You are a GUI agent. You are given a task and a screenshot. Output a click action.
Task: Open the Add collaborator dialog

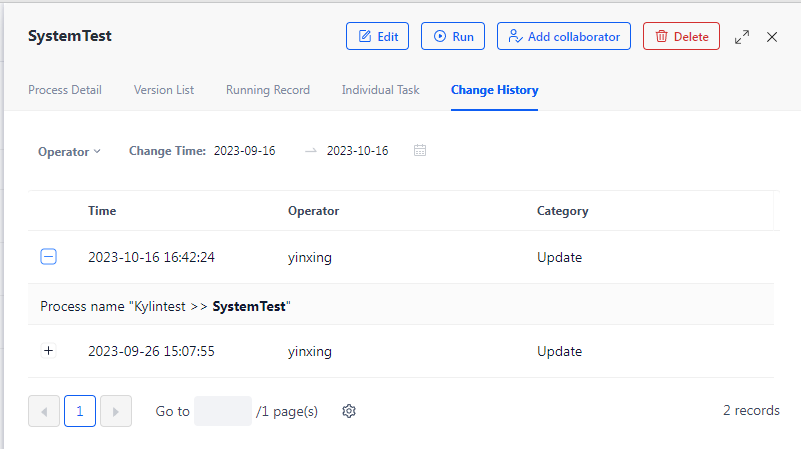click(x=564, y=37)
